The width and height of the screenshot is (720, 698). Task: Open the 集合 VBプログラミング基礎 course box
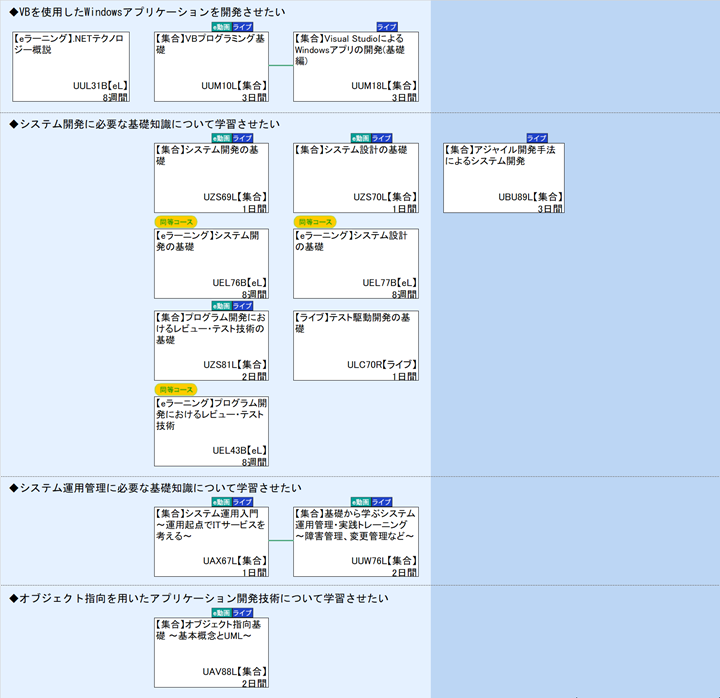point(211,67)
